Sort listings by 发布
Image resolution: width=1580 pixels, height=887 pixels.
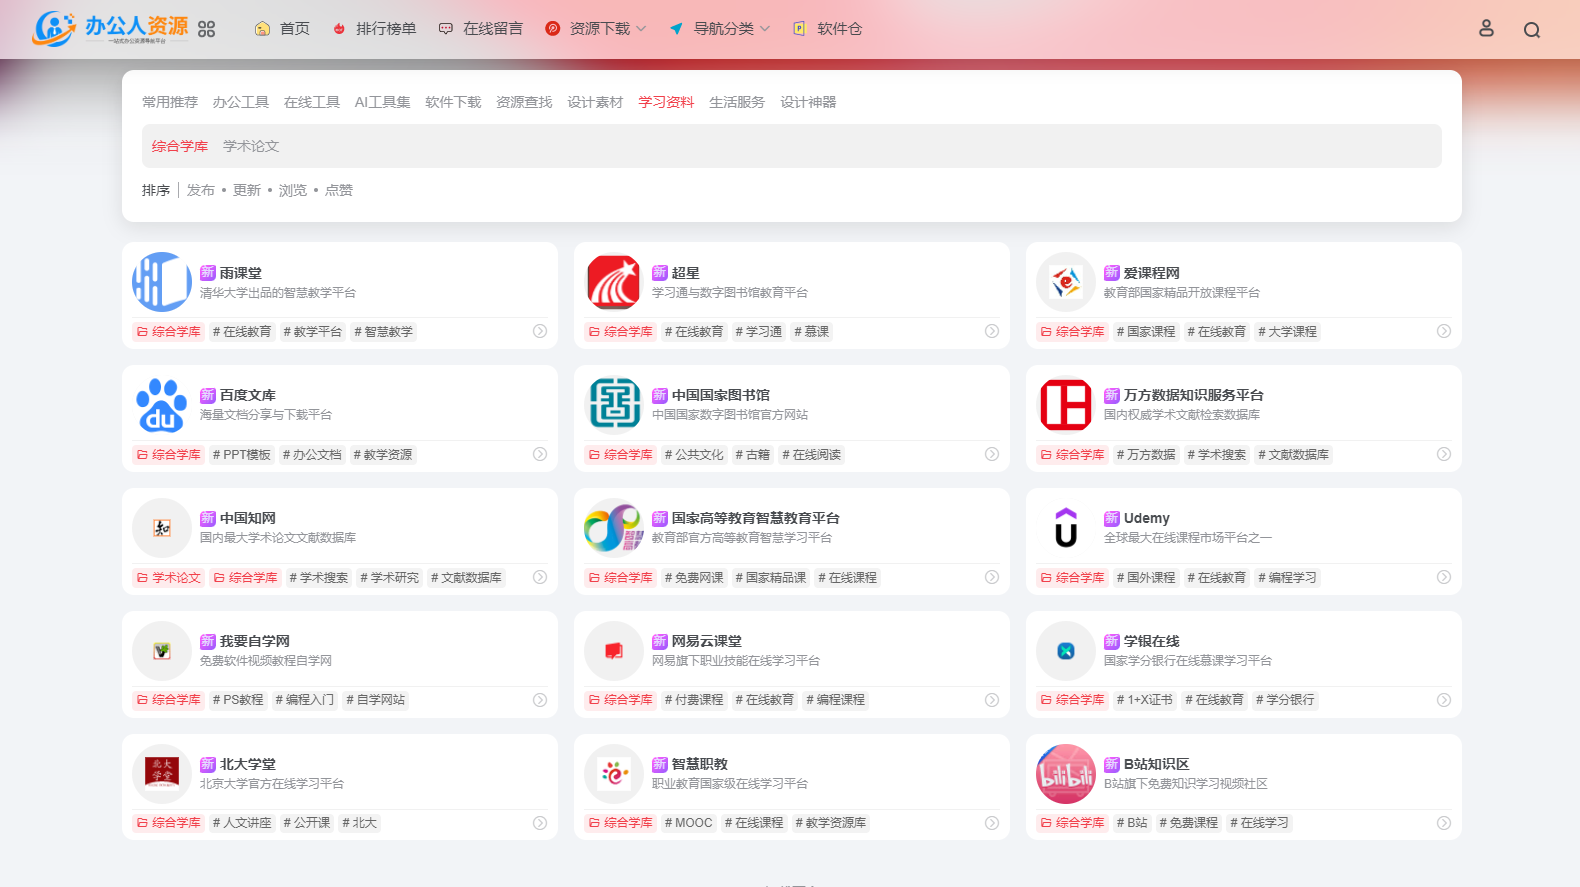(x=201, y=190)
